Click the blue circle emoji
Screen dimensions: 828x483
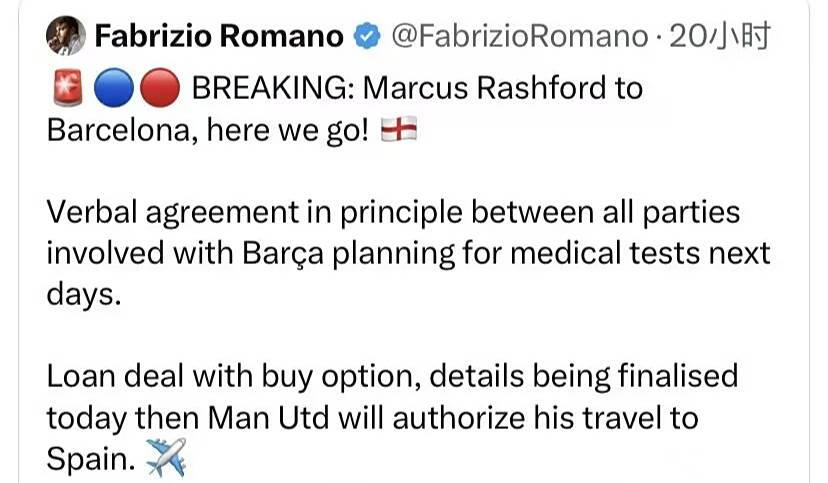(112, 90)
